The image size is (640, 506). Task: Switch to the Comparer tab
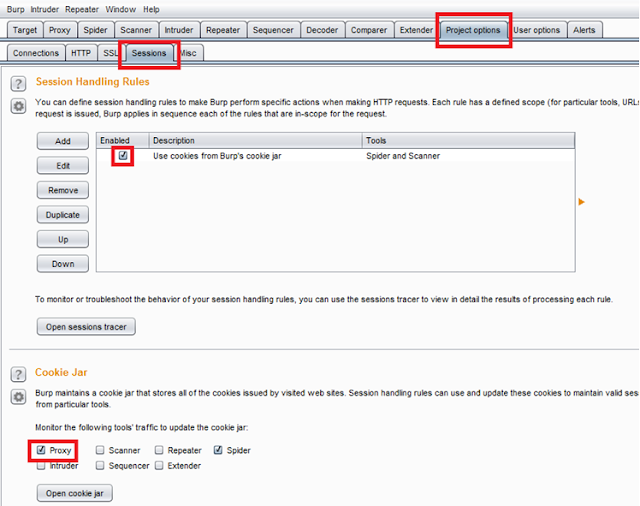[x=369, y=30]
